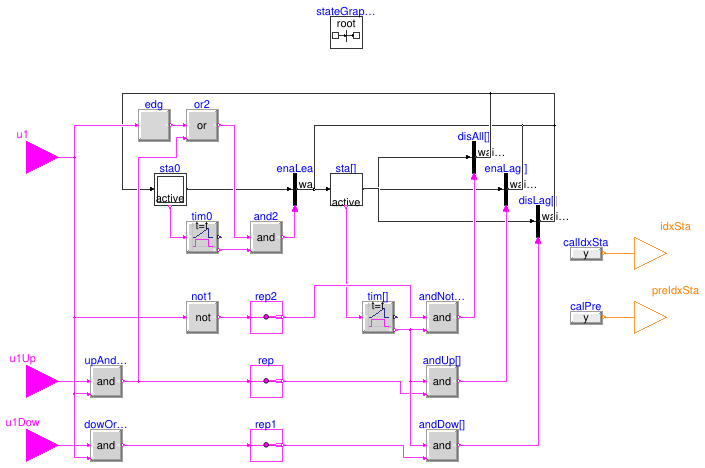The image size is (705, 468).
Task: Select the not1 'not' block
Action: point(202,317)
